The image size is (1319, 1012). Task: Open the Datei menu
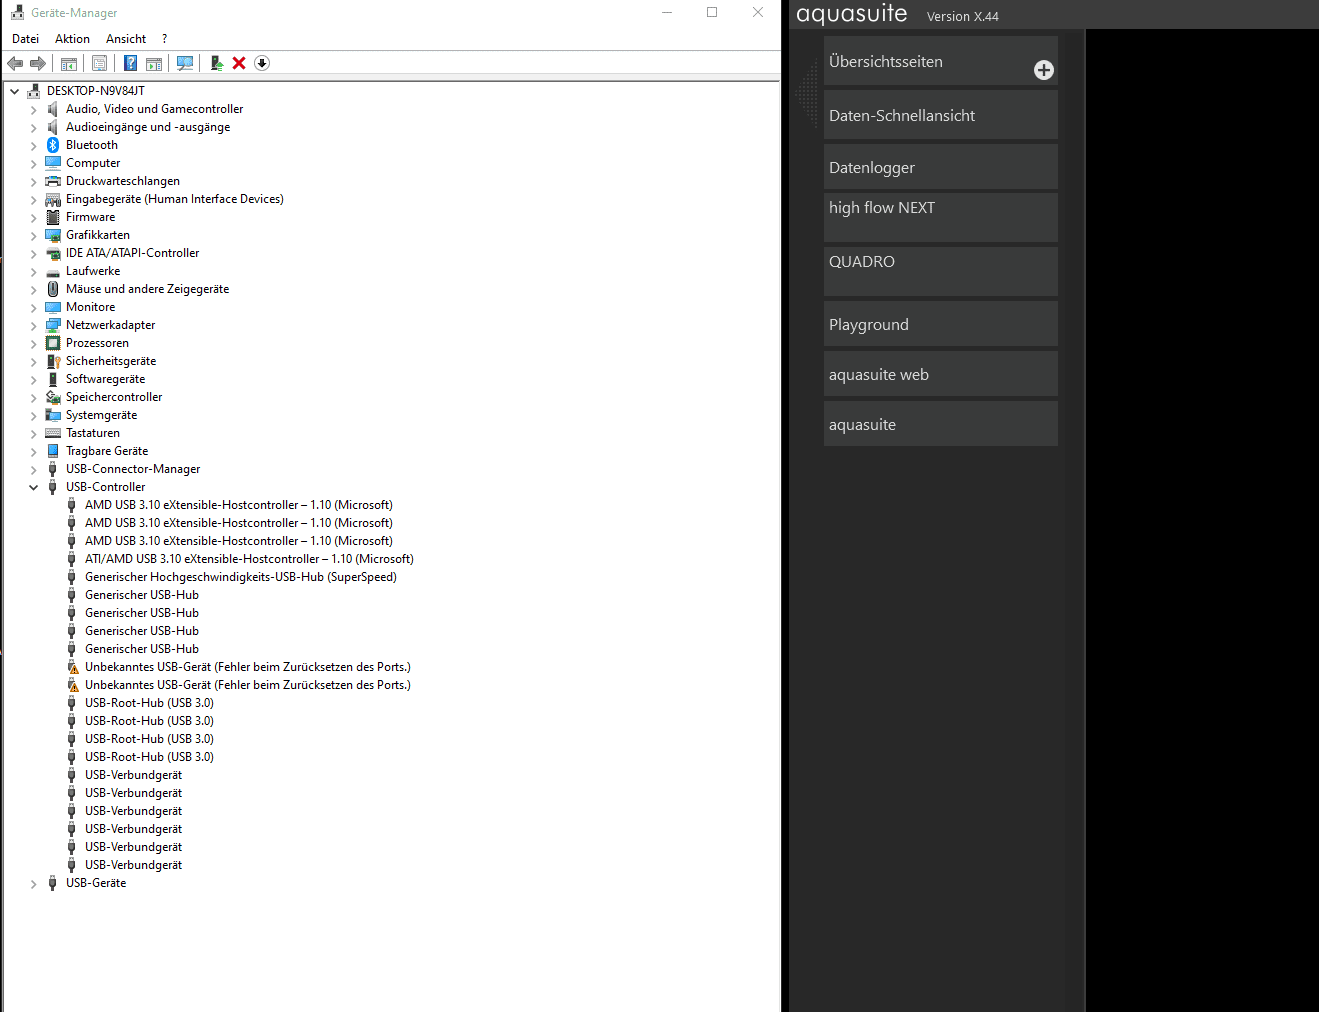[25, 39]
